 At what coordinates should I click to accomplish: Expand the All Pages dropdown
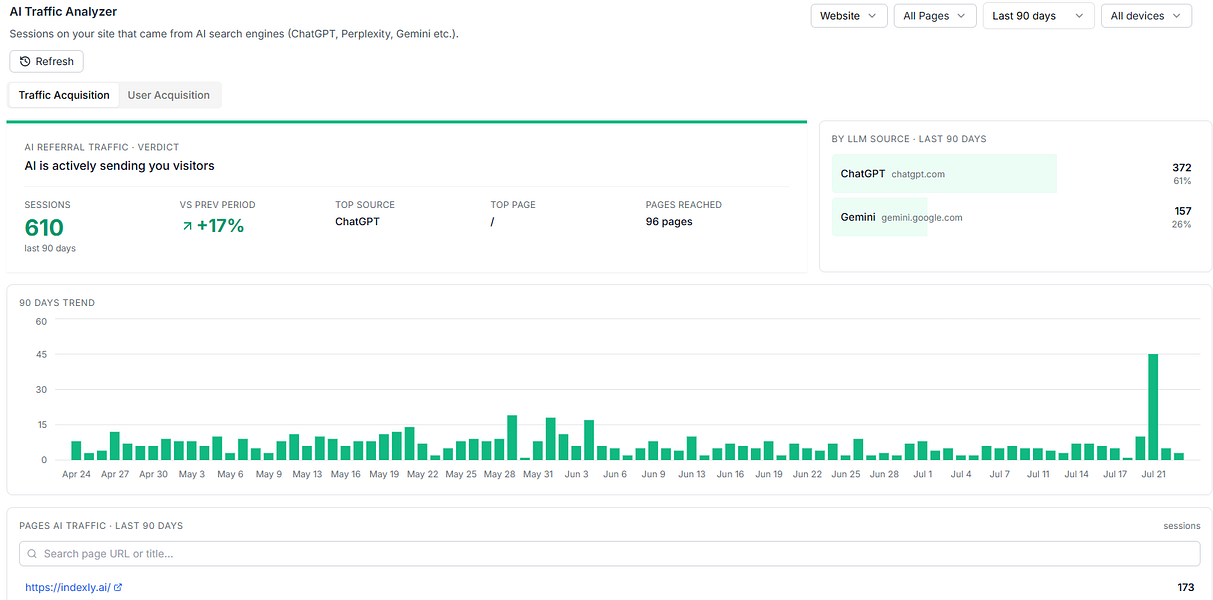(x=934, y=16)
